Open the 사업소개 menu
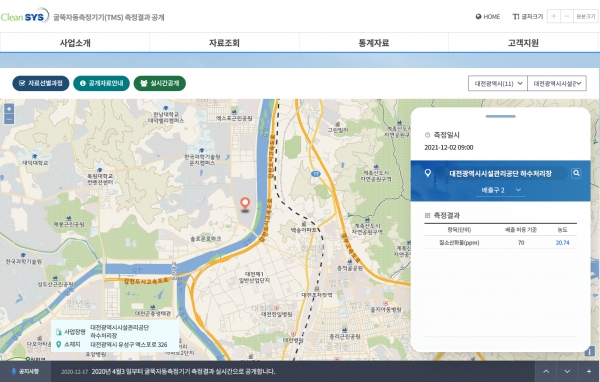This screenshot has width=600, height=382. coord(75,42)
